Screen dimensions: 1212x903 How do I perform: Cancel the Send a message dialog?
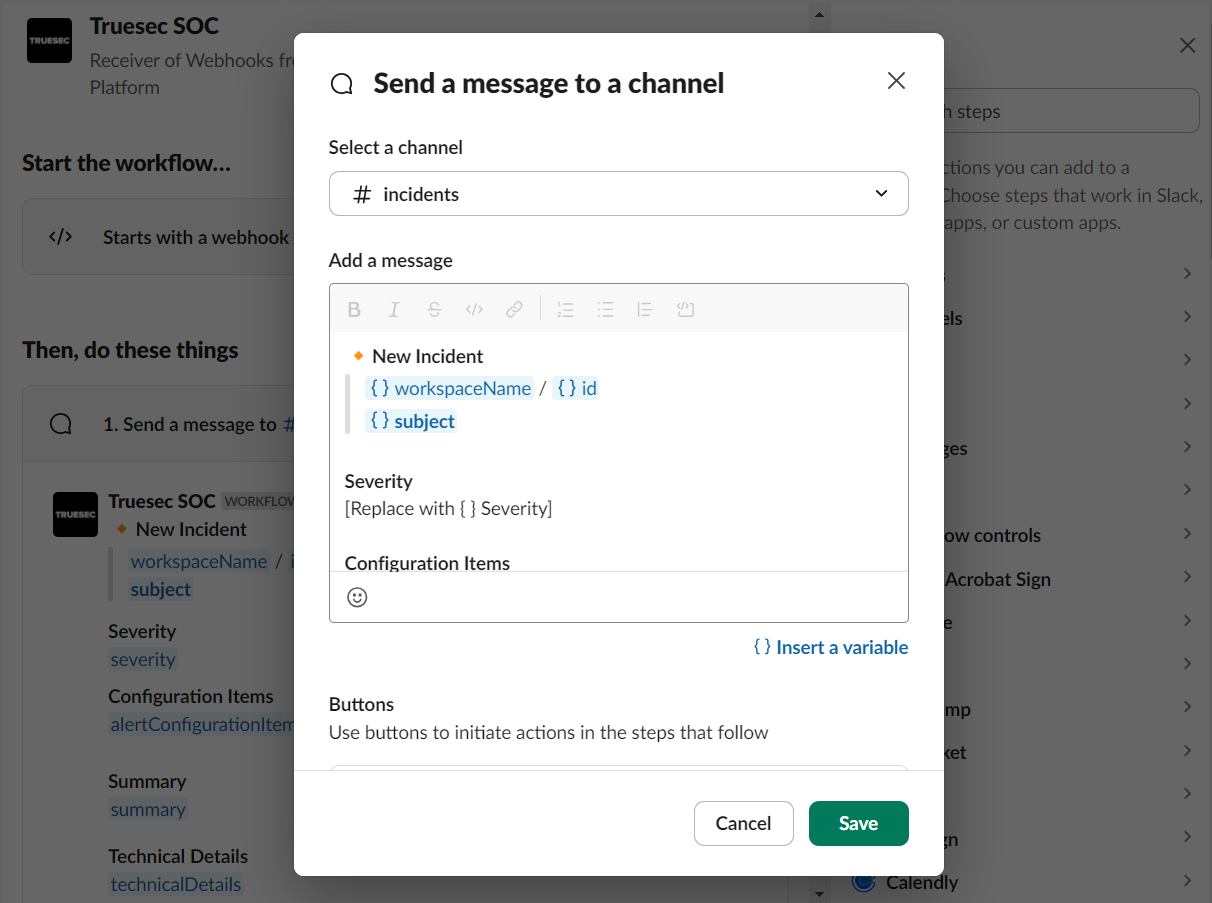pyautogui.click(x=743, y=823)
